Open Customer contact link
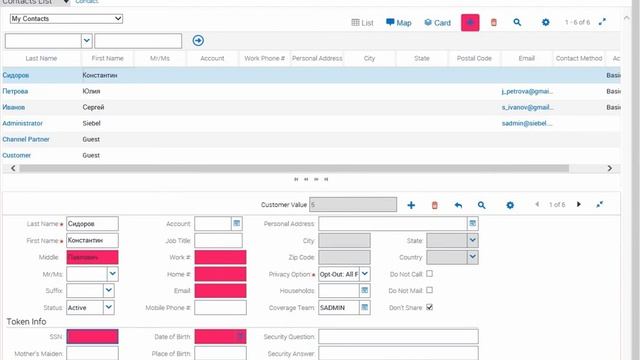Viewport: 640px width, 360px height. tap(16, 155)
